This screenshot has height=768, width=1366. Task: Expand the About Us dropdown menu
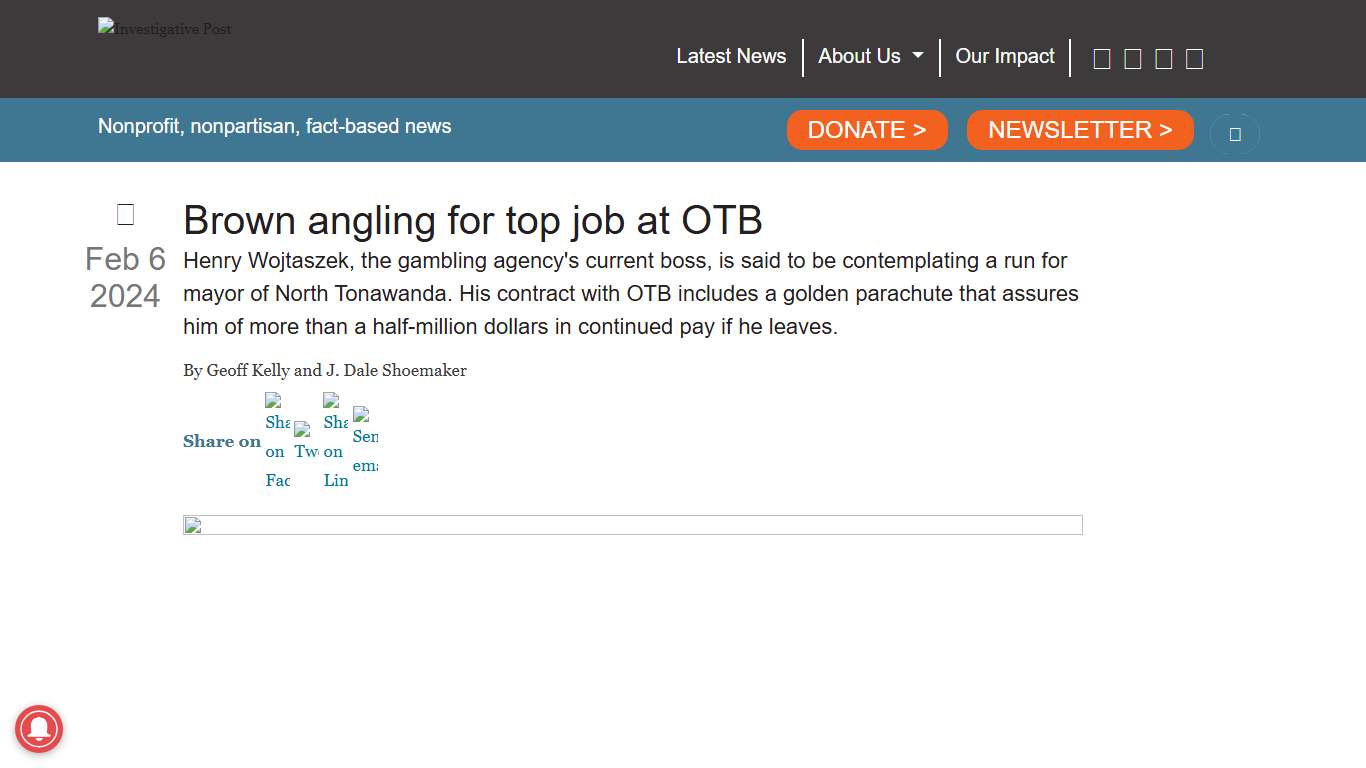pyautogui.click(x=870, y=57)
